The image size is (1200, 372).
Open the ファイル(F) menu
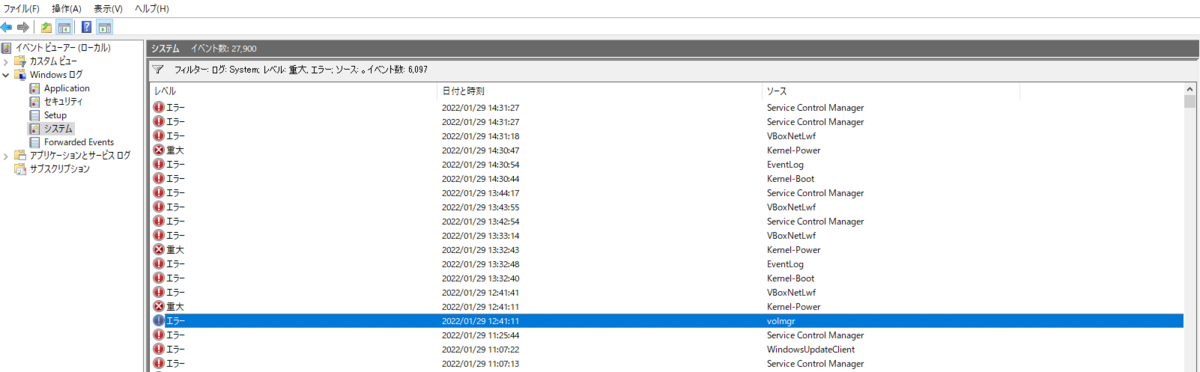22,8
